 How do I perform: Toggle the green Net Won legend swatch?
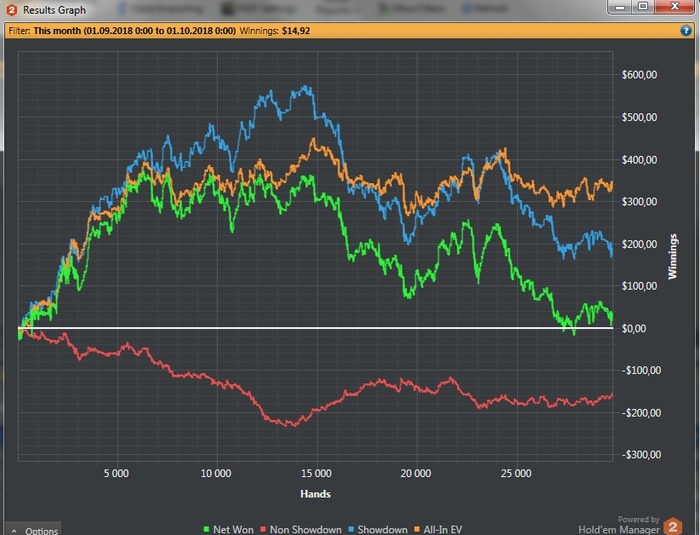pos(206,530)
